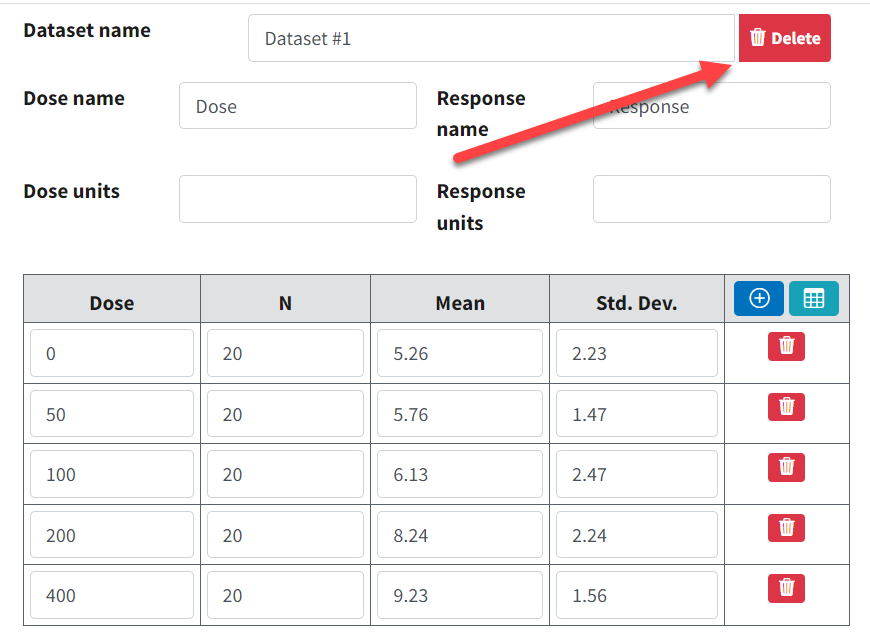This screenshot has height=639, width=870.
Task: Delete the row with dose 50
Action: pyautogui.click(x=786, y=407)
